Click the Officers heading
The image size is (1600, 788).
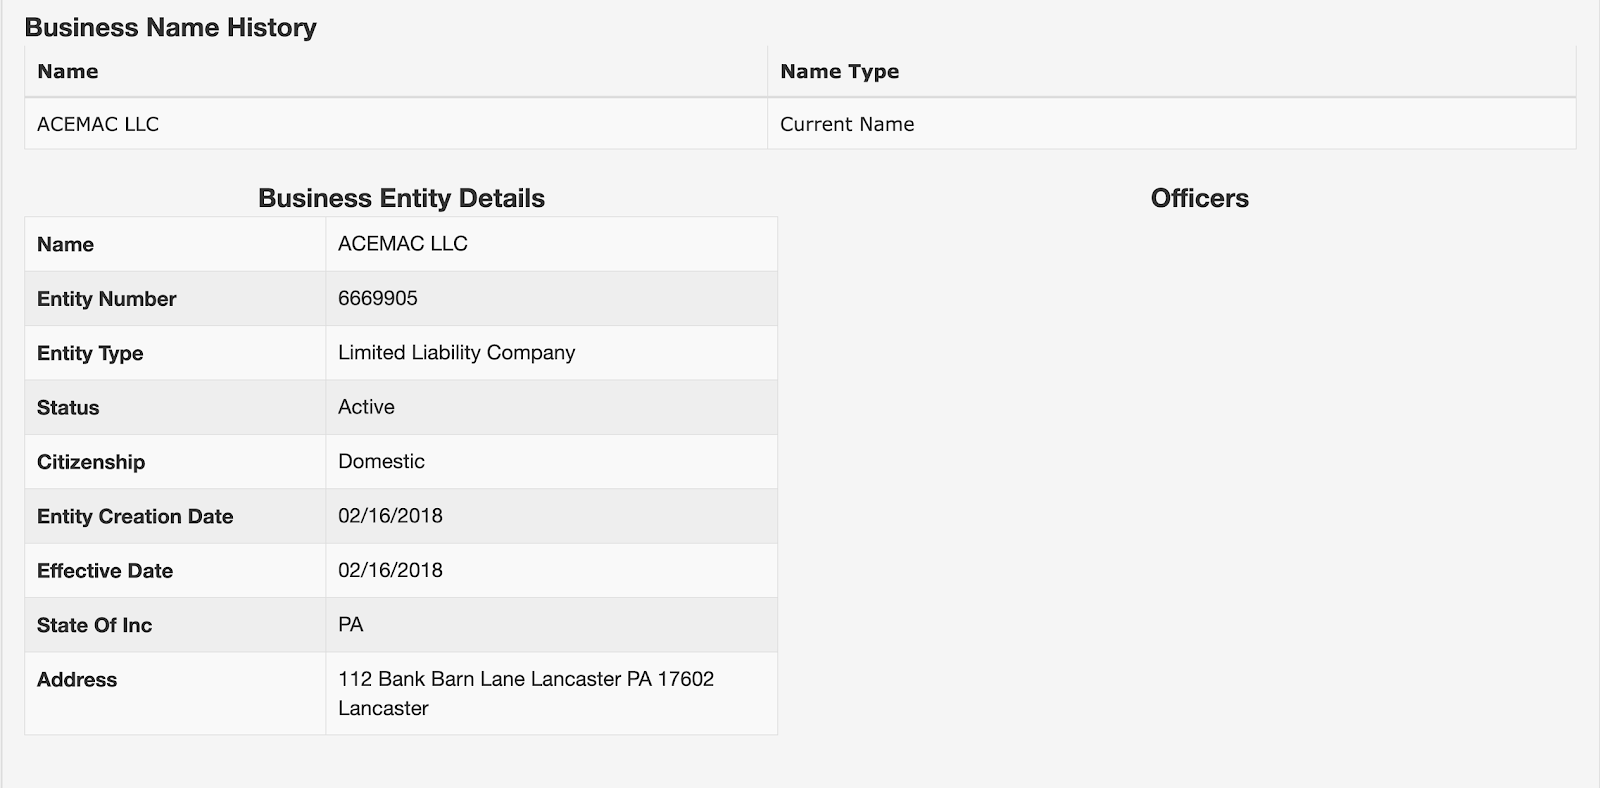coord(1199,198)
